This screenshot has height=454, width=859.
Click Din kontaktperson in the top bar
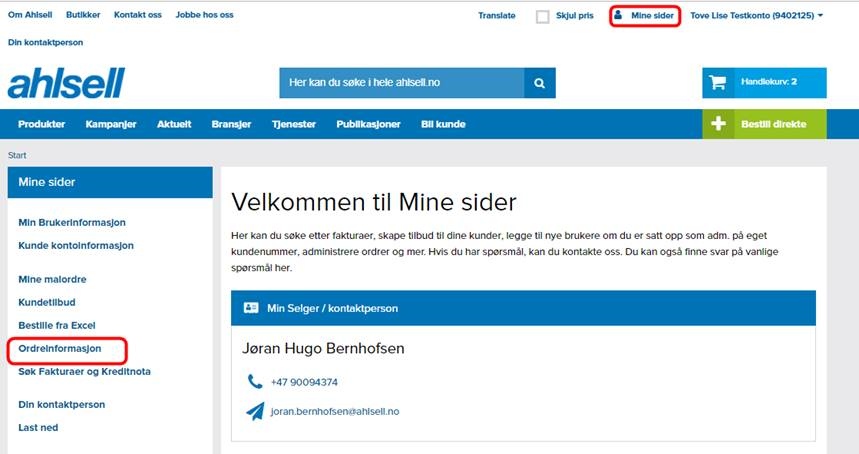(x=45, y=42)
